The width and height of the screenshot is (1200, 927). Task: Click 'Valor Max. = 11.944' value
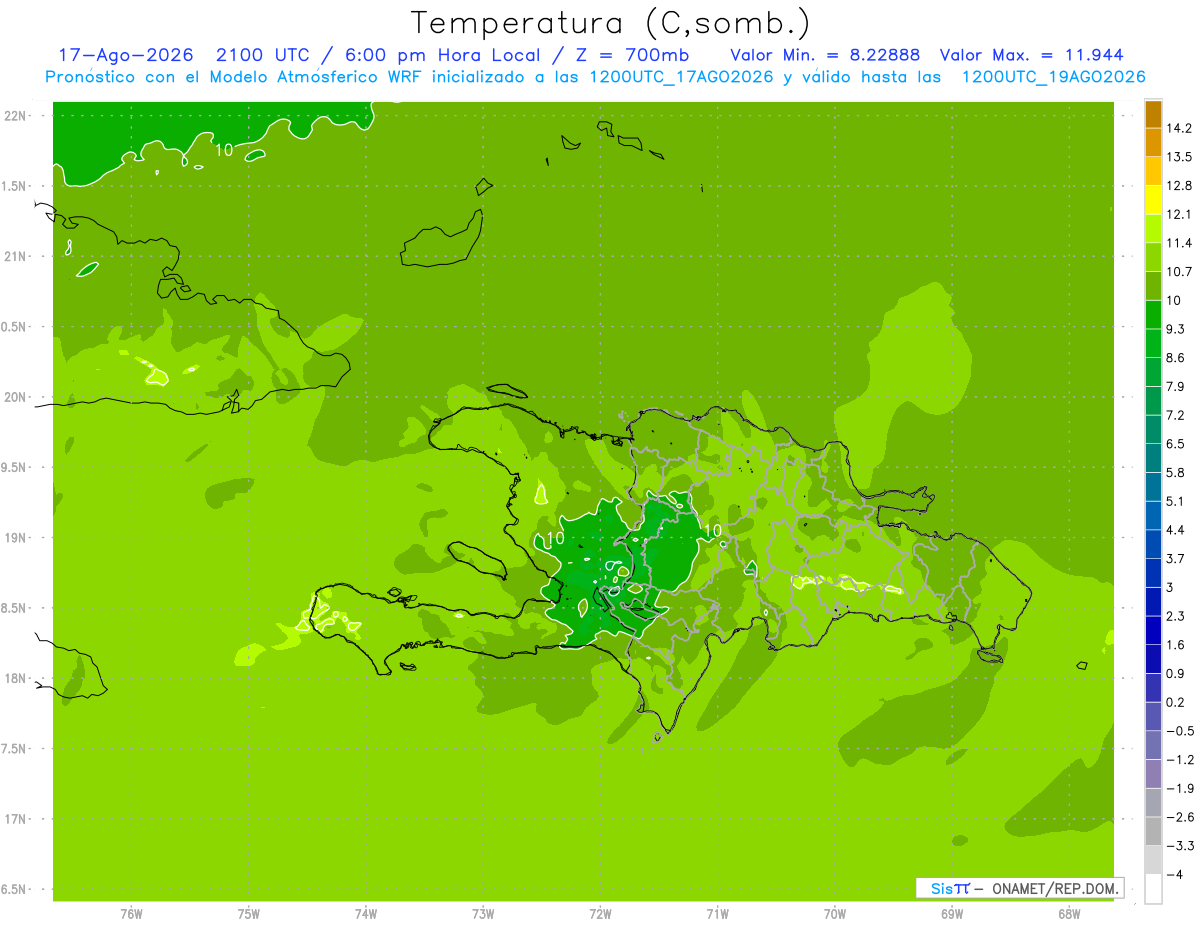[x=1031, y=55]
